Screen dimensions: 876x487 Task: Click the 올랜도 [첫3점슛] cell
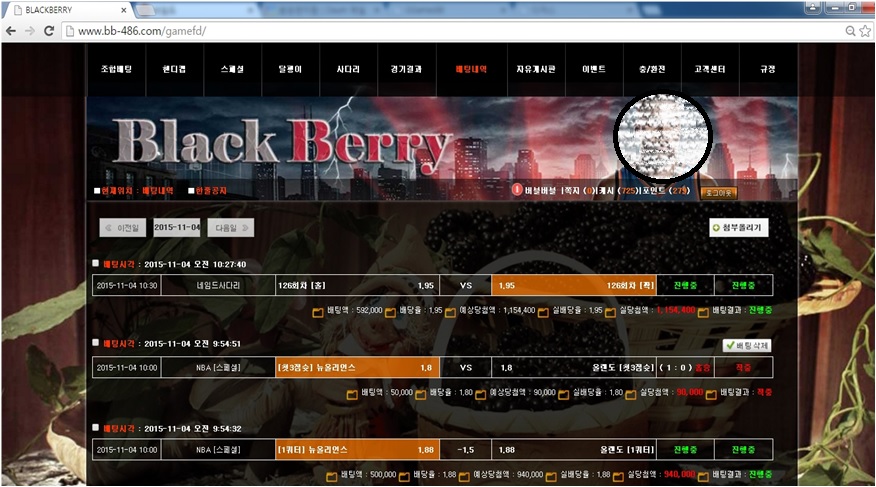tap(574, 367)
